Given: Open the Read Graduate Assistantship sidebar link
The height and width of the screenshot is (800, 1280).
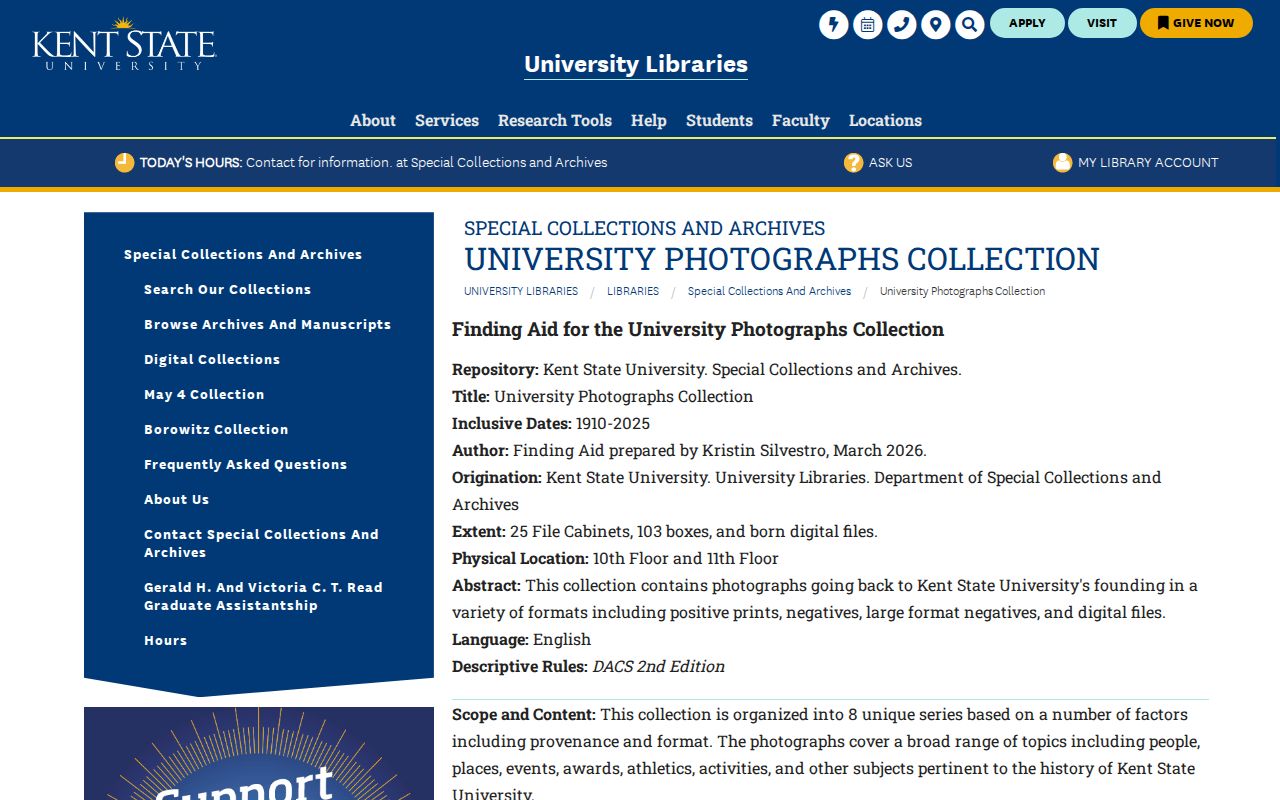Looking at the screenshot, I should click(x=264, y=596).
